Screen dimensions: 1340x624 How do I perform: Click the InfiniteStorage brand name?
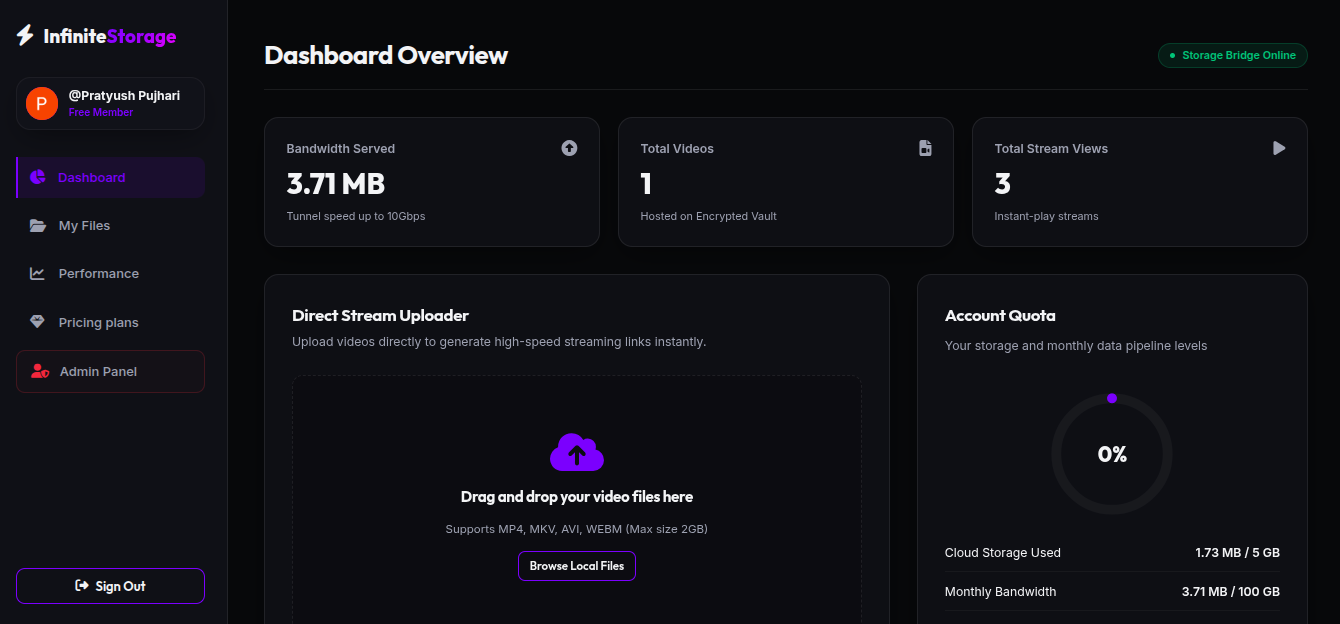(x=110, y=37)
